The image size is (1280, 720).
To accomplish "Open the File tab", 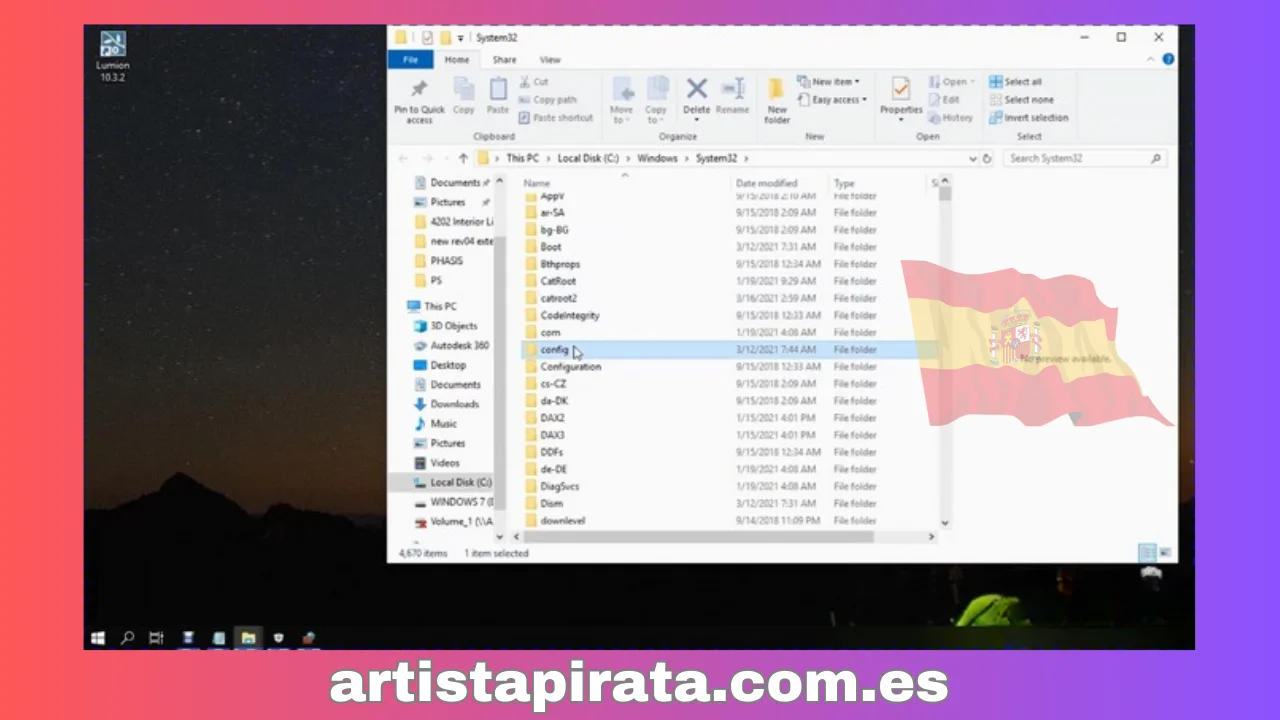I will click(x=410, y=60).
